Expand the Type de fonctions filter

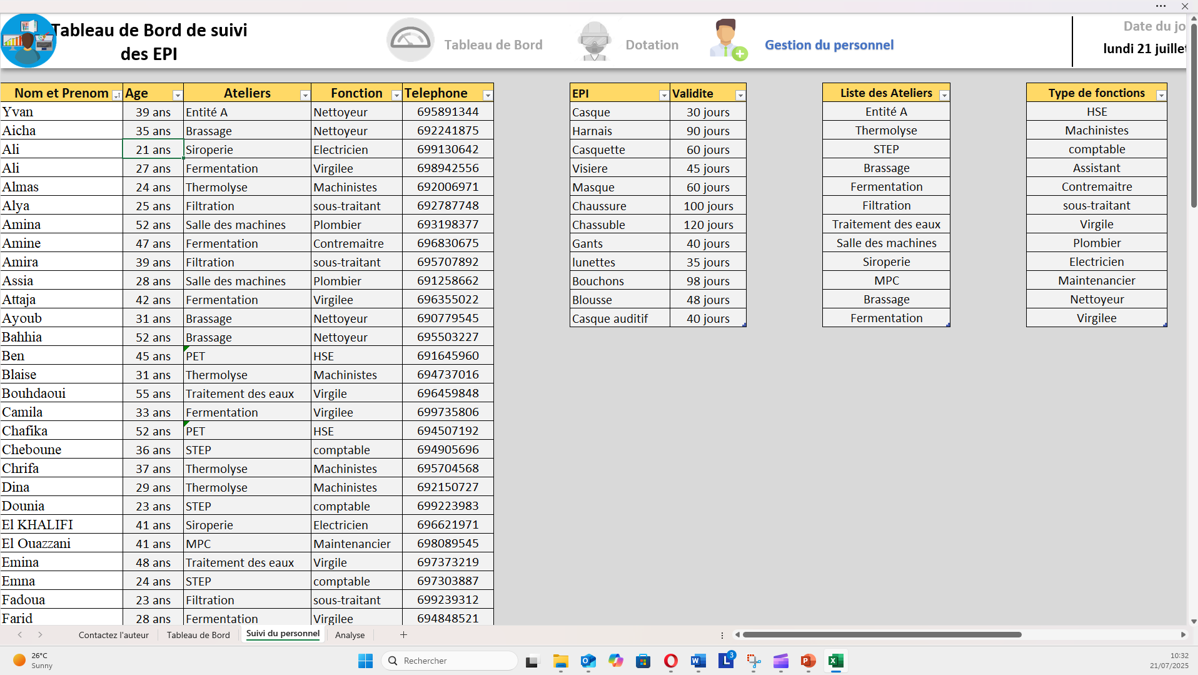(1161, 95)
